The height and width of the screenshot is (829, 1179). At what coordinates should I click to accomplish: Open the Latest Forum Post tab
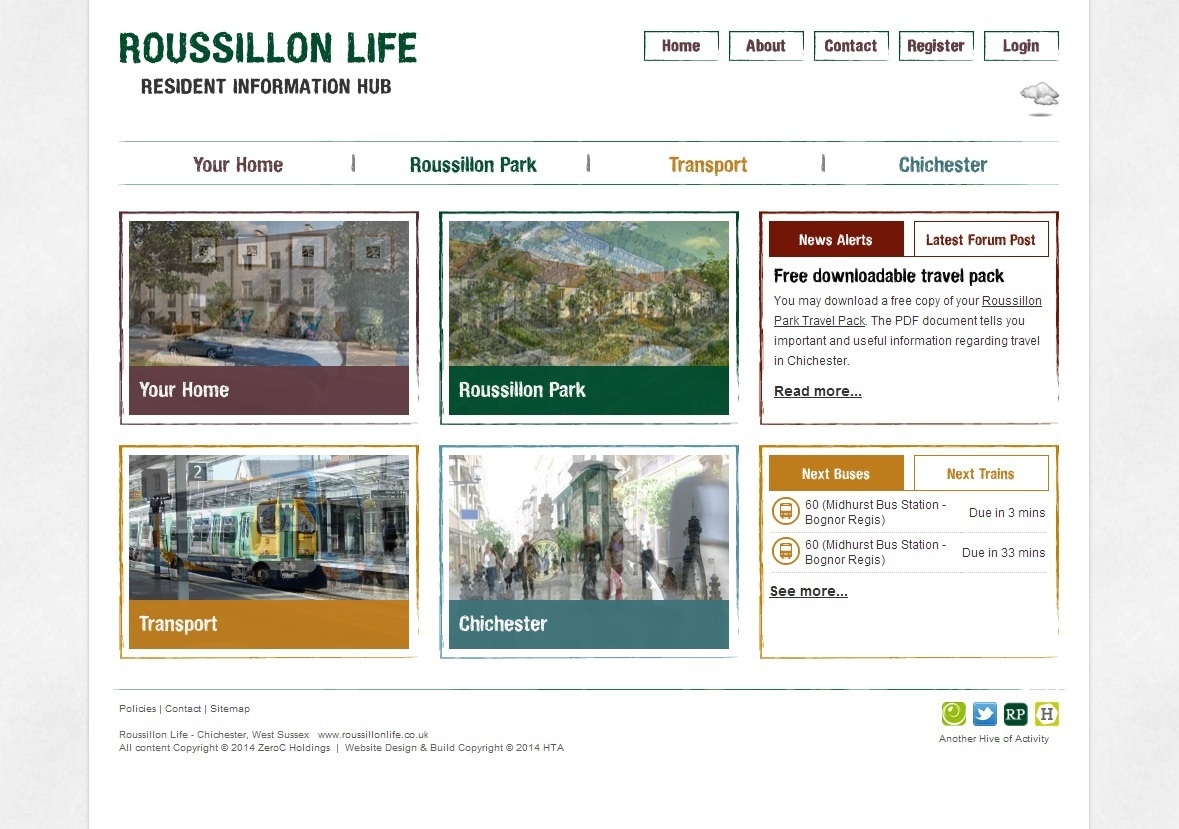(x=980, y=240)
